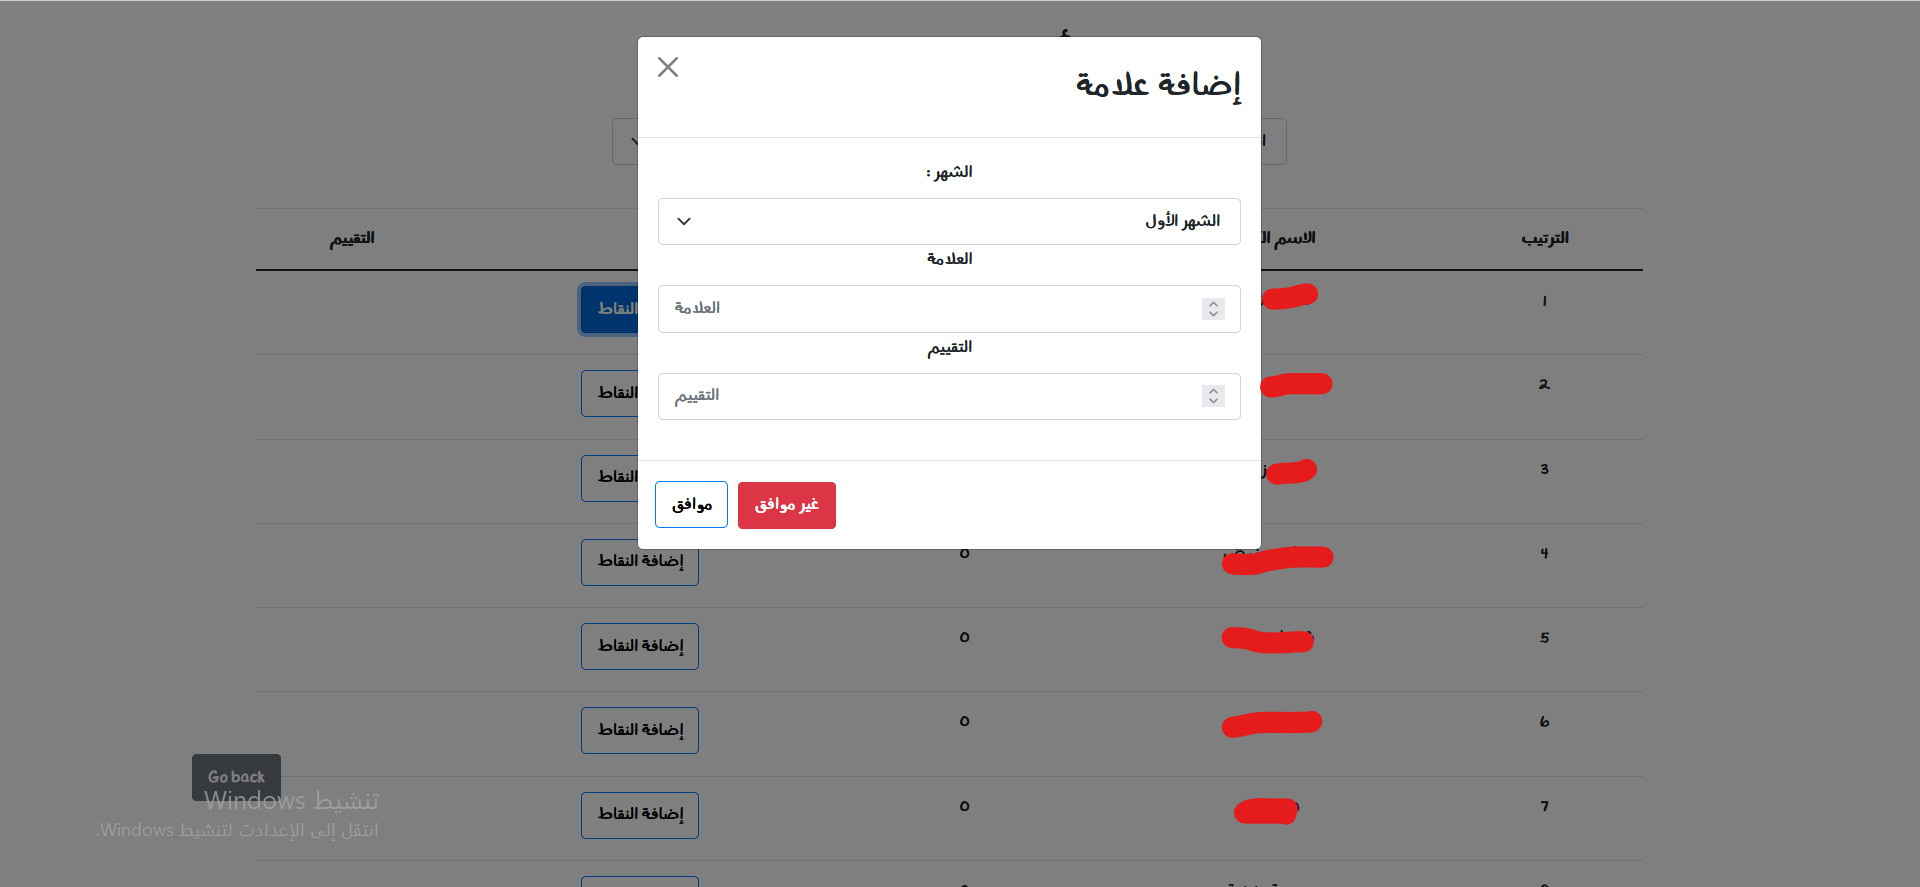Viewport: 1920px width, 887px height.
Task: Close the إضافة علامة dialog with the X icon
Action: tap(668, 67)
